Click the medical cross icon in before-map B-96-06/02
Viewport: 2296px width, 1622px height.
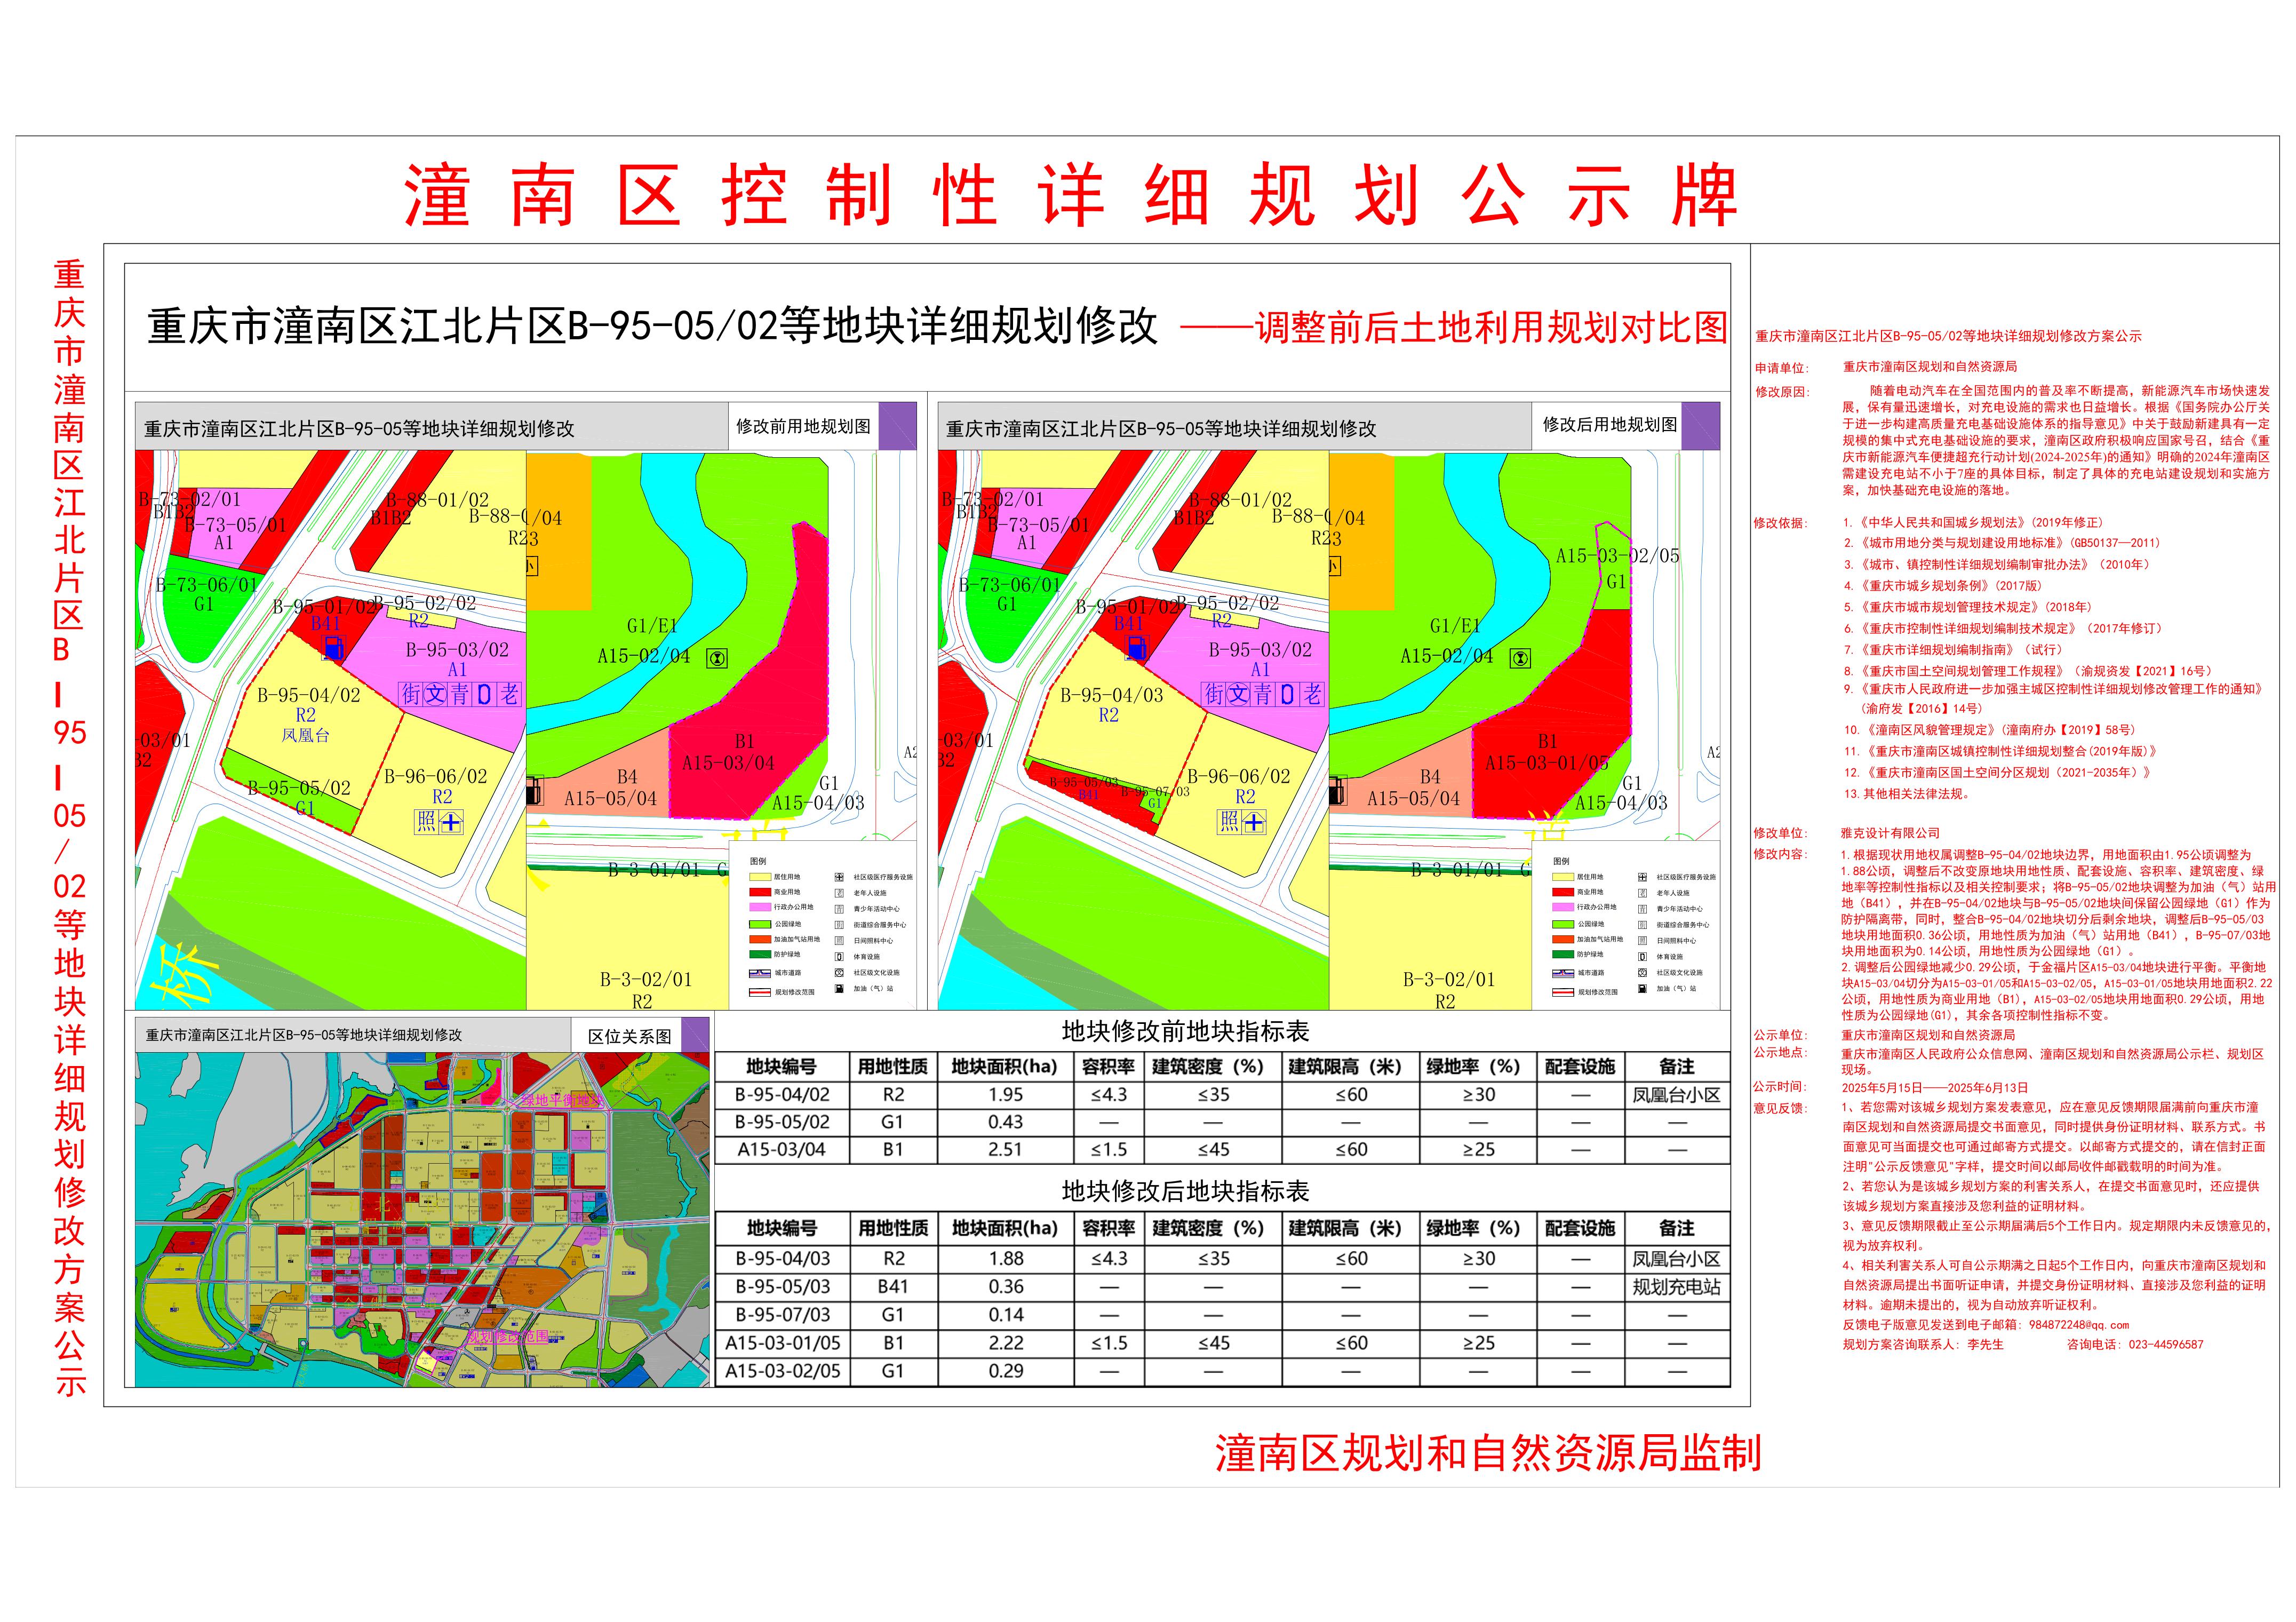(x=451, y=822)
